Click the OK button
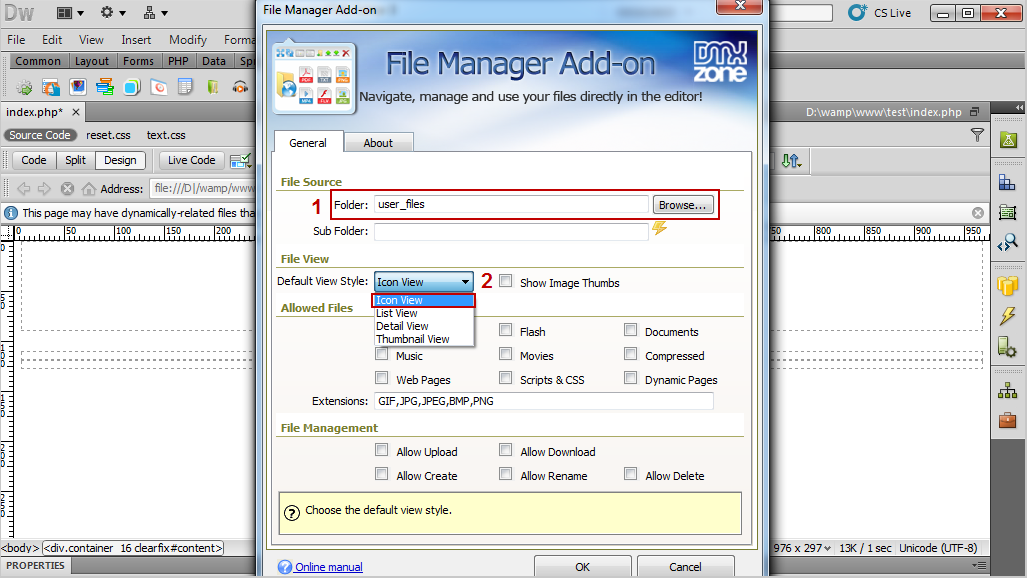The width and height of the screenshot is (1027, 578). 582,567
